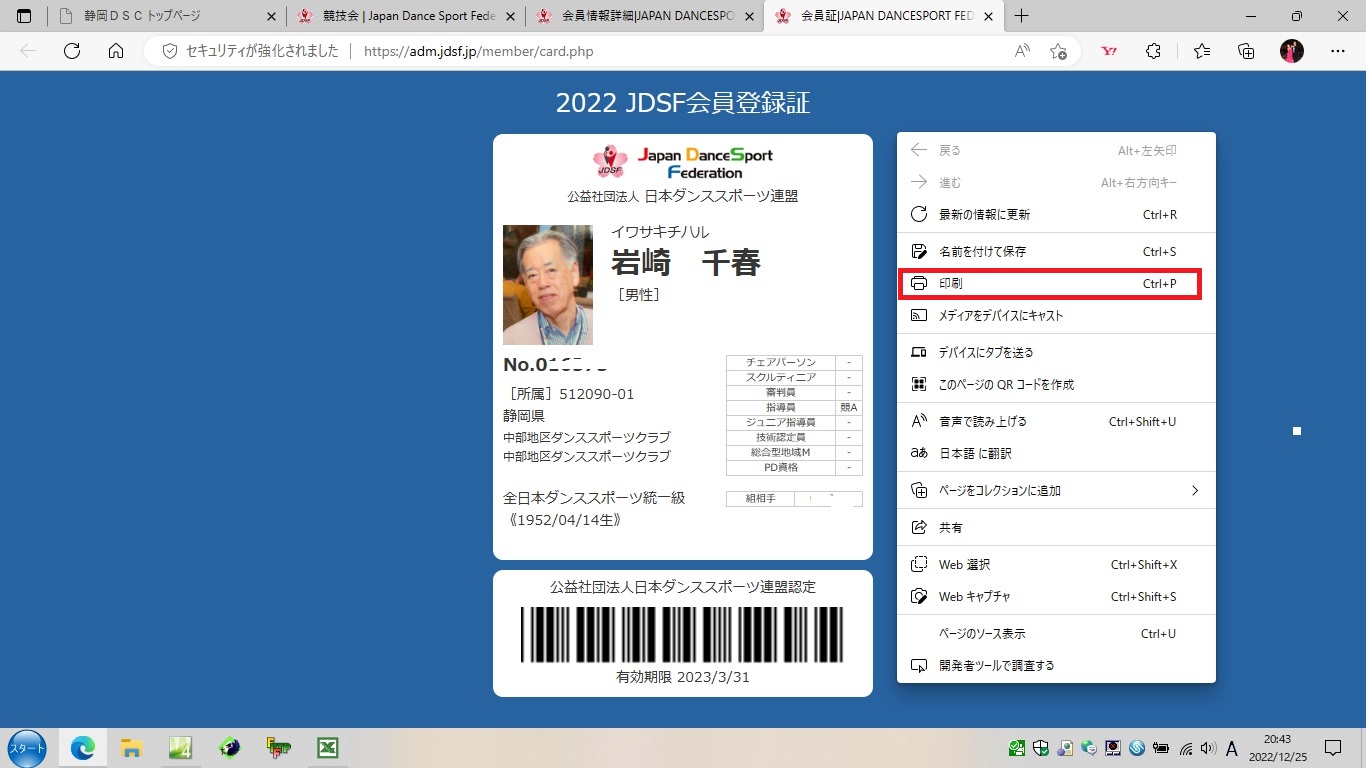Image resolution: width=1366 pixels, height=768 pixels.
Task: Click the disabled back arrow in toolbar
Action: pos(28,51)
